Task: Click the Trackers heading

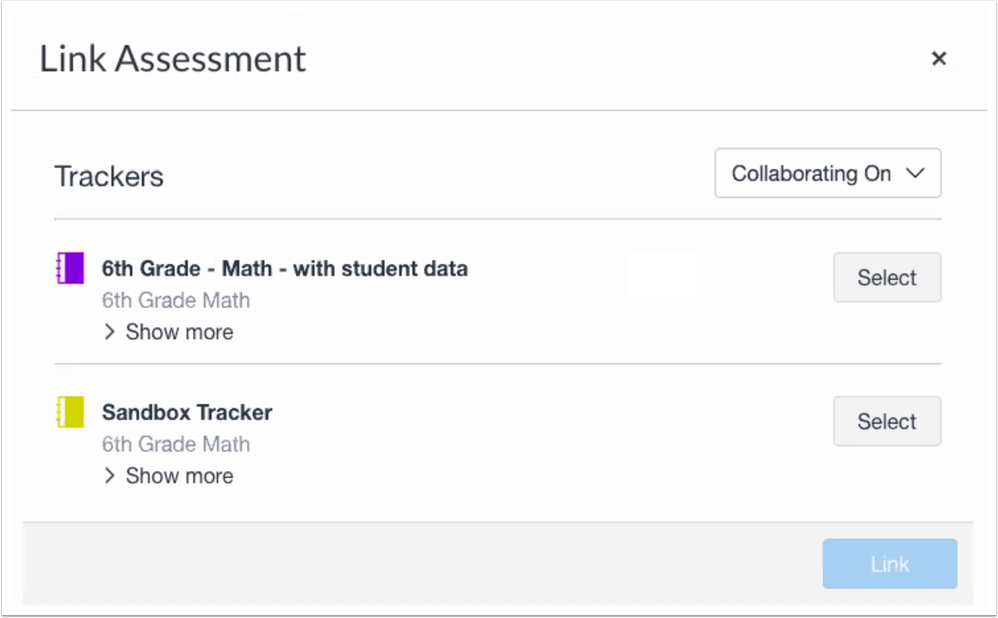Action: (108, 176)
